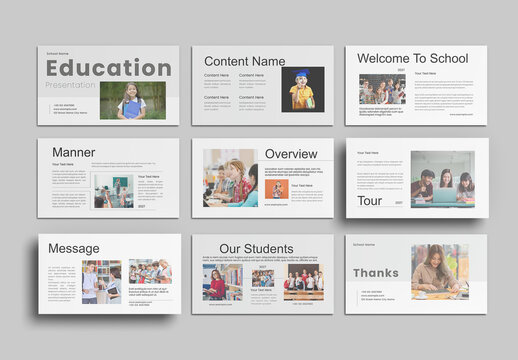Image resolution: width=518 pixels, height=360 pixels.
Task: Click the 'Tour' heading text
Action: pos(369,201)
